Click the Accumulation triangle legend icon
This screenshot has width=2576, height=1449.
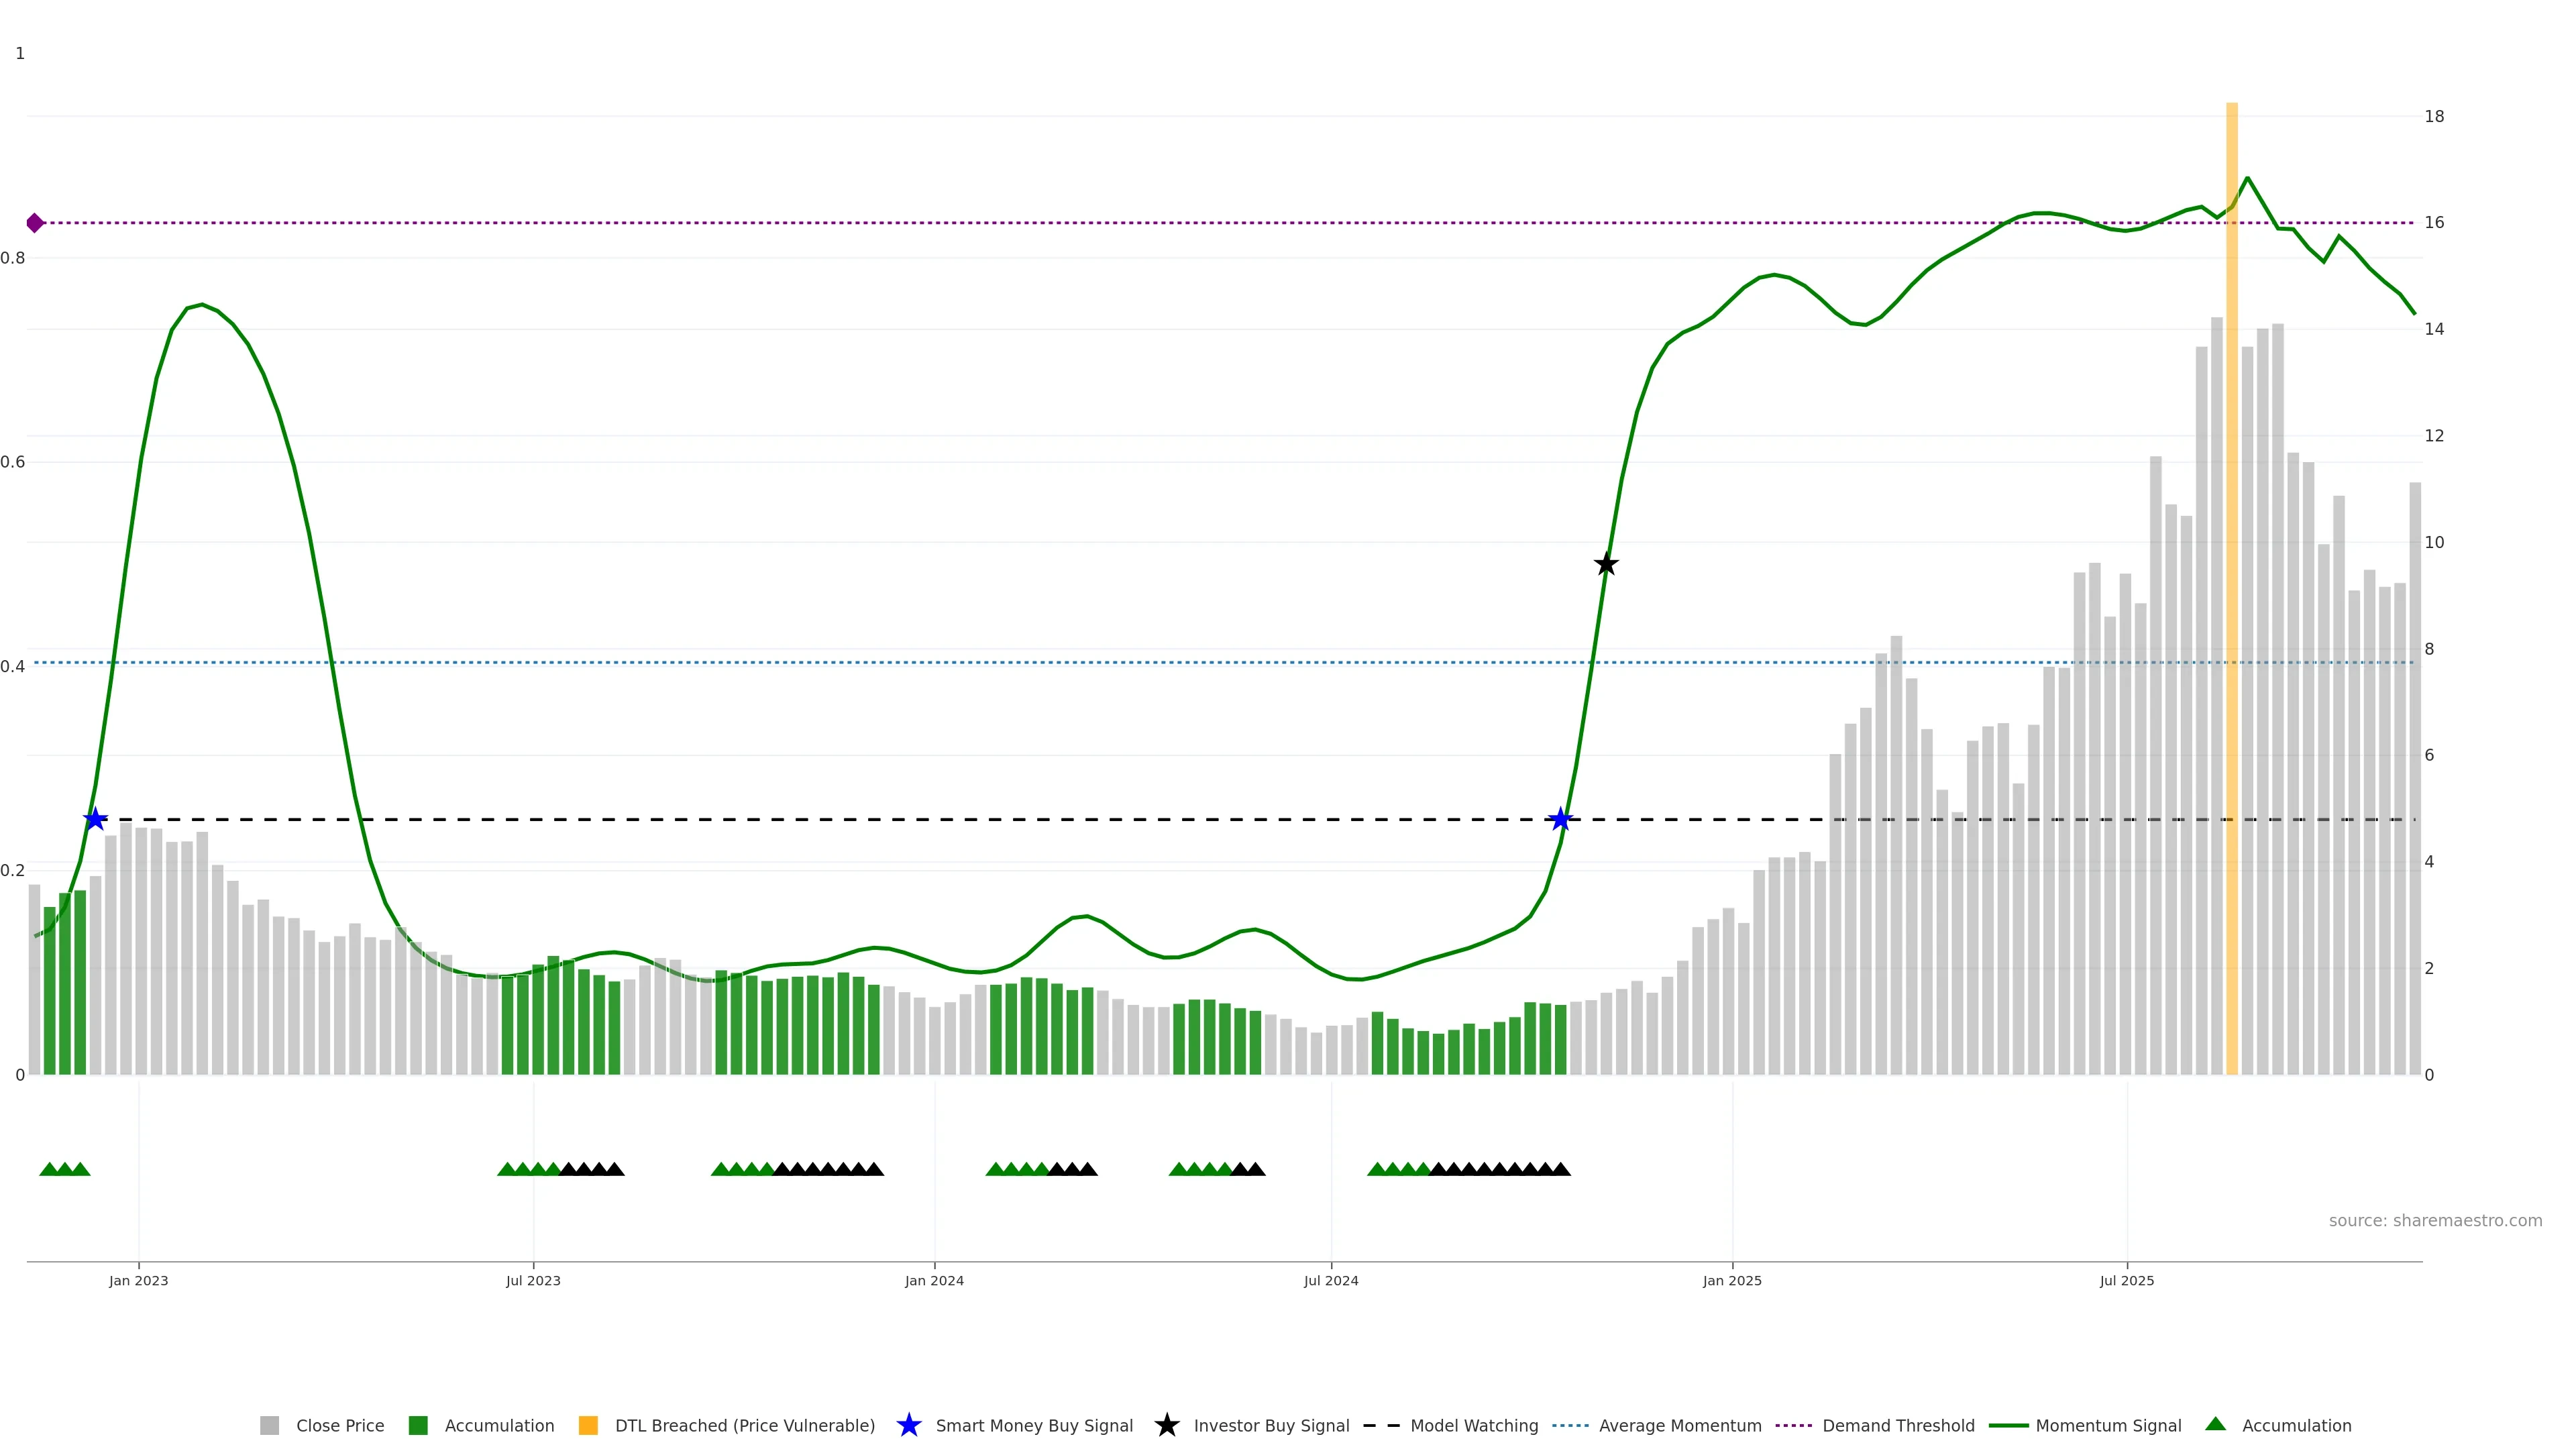coord(2215,1424)
